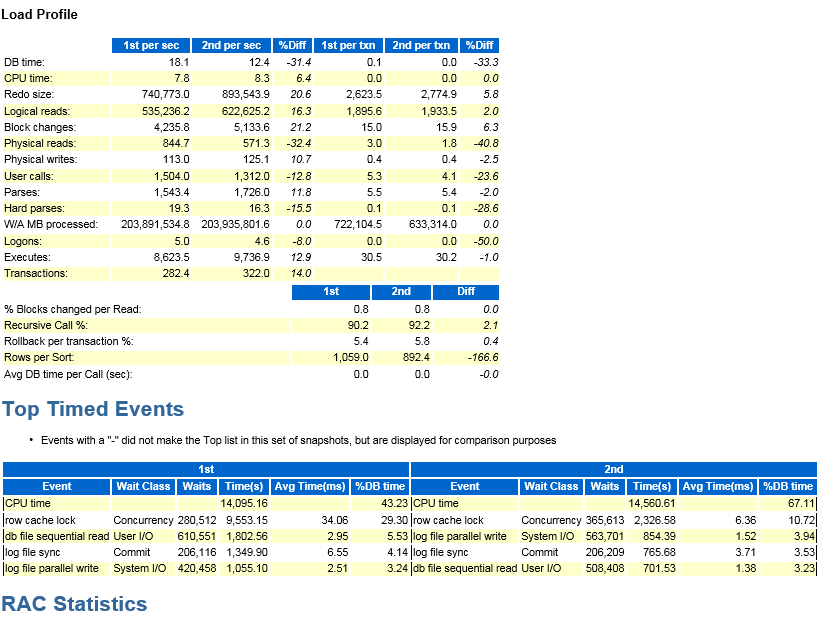Click the 'Rollback per transaction %:' label

(68, 342)
